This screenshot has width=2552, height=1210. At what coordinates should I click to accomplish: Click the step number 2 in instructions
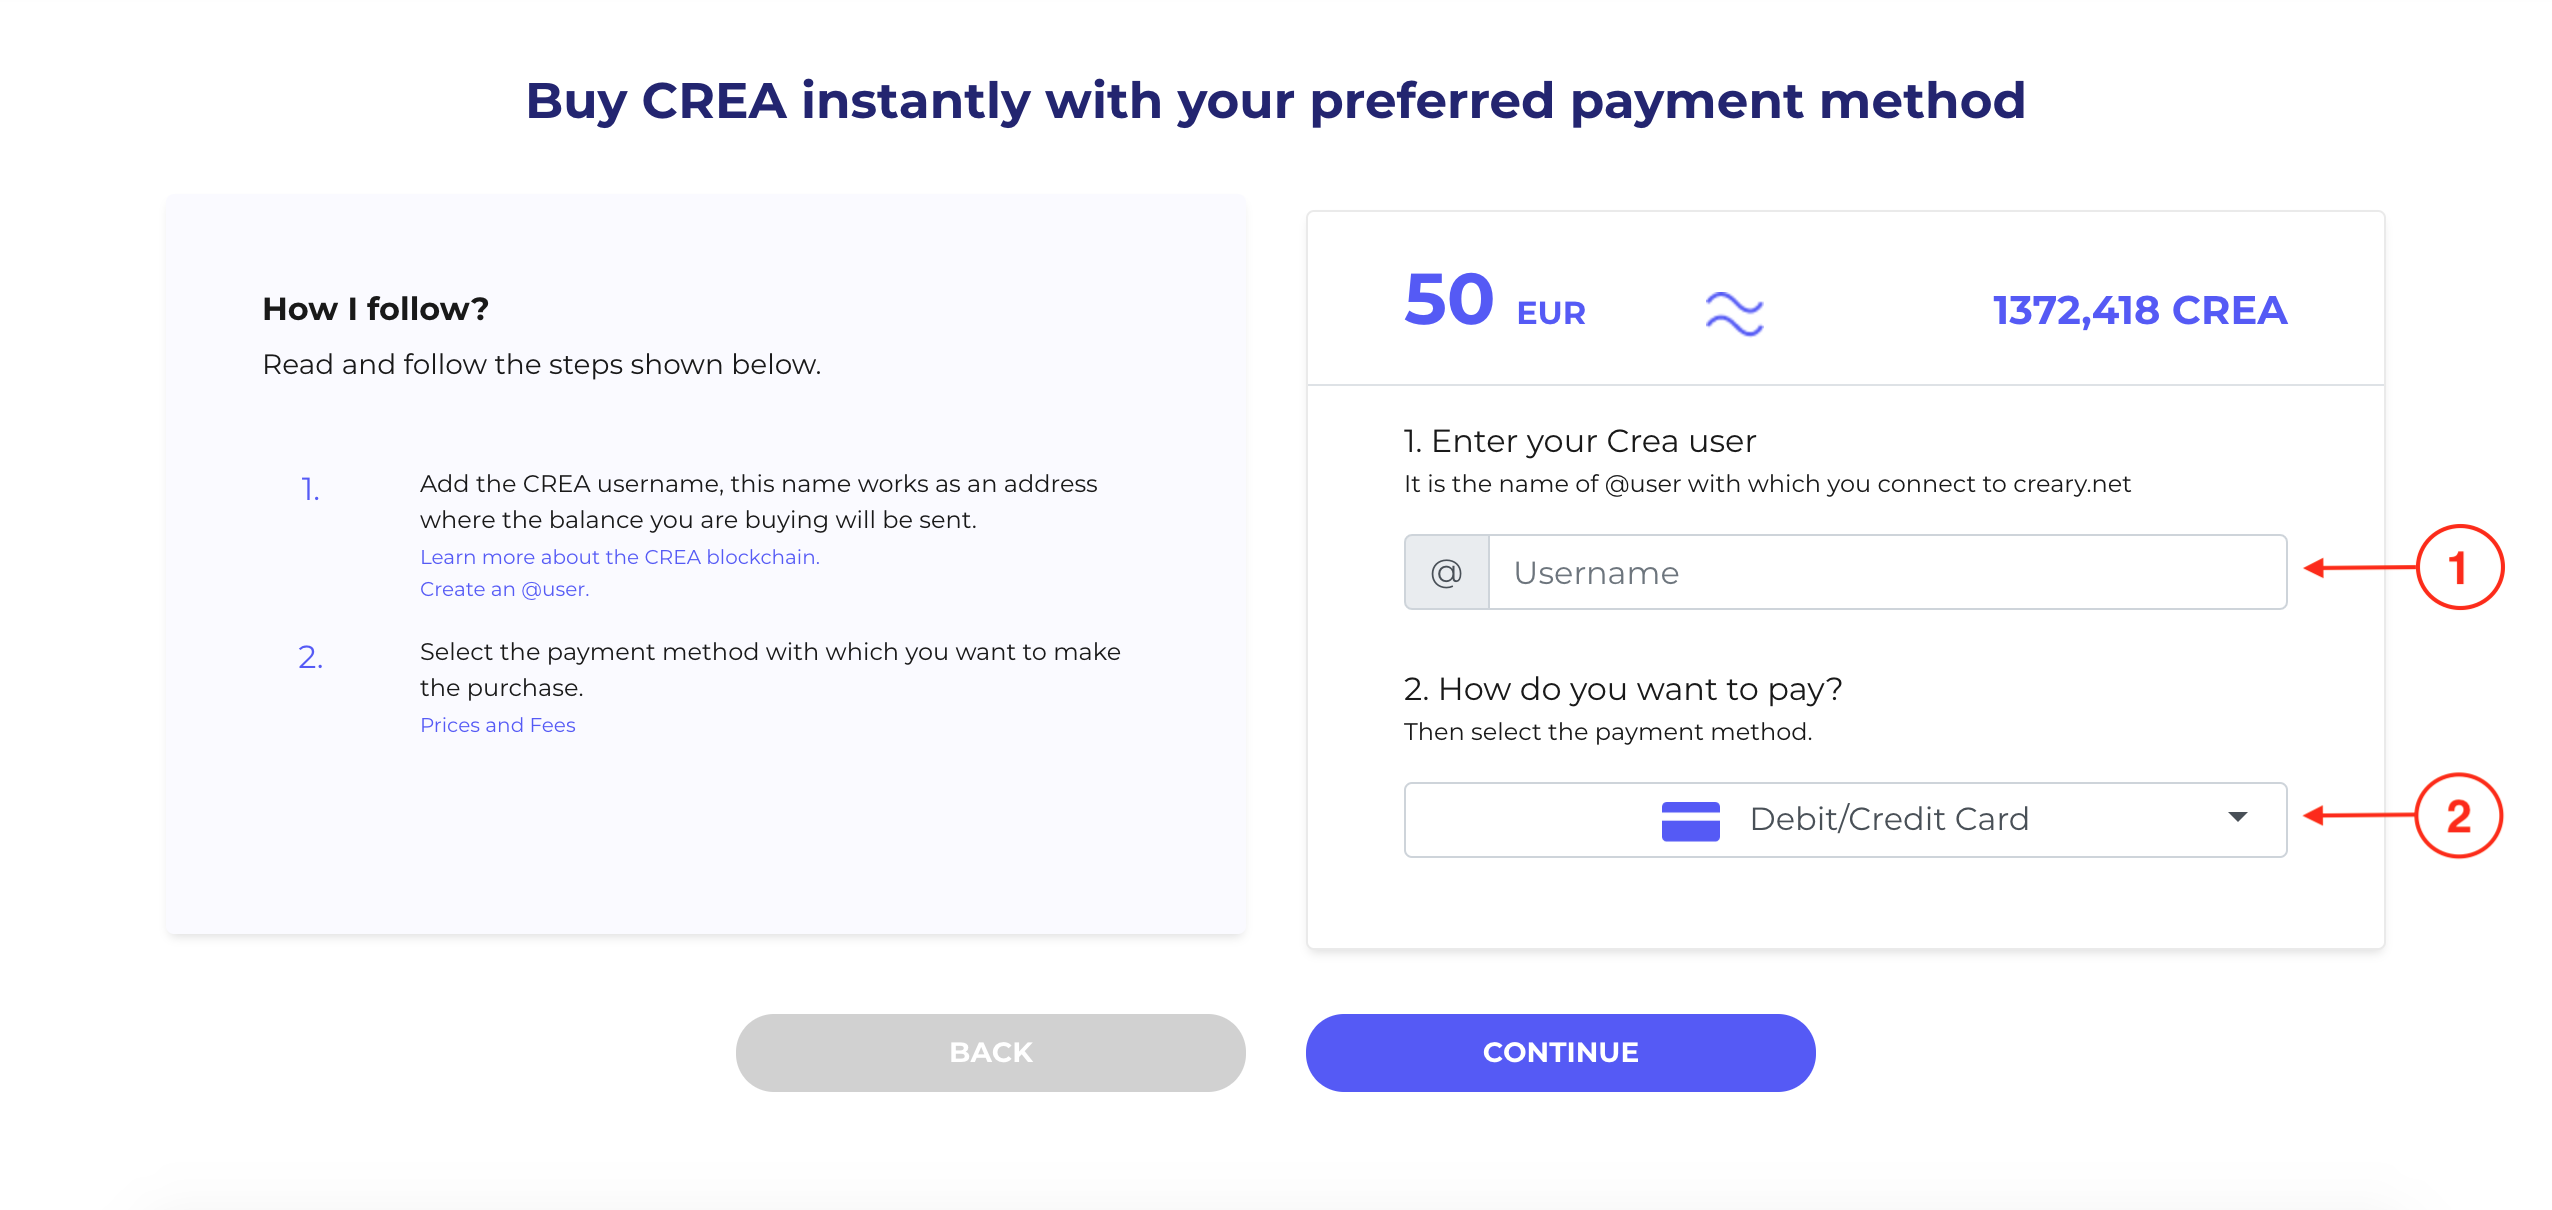(x=310, y=657)
